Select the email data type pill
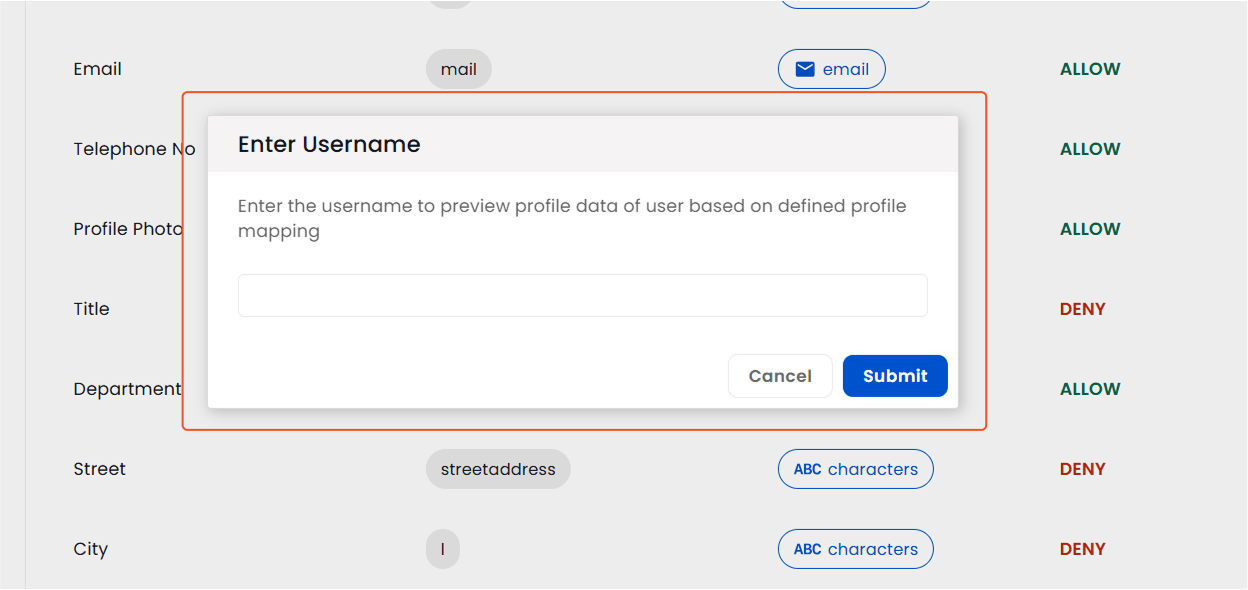The width and height of the screenshot is (1248, 590). click(x=831, y=69)
